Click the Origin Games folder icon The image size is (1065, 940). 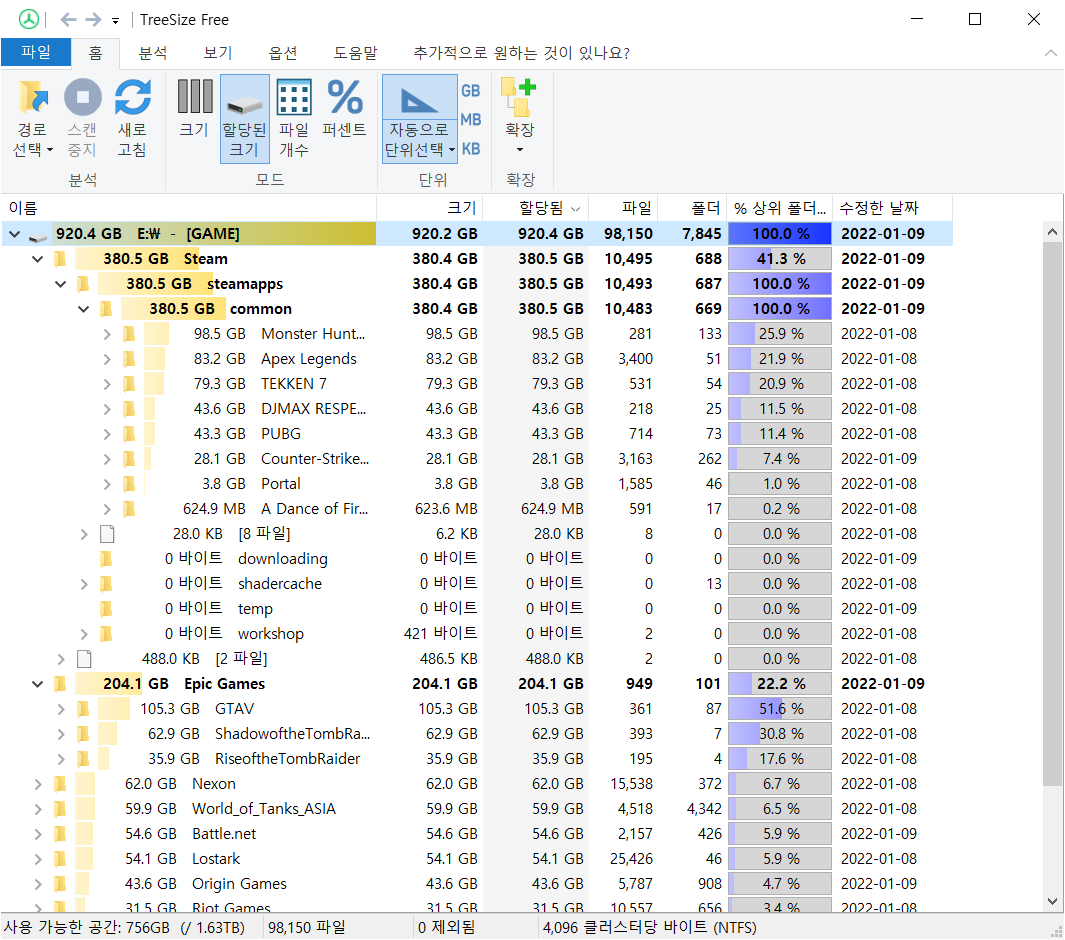[x=60, y=884]
